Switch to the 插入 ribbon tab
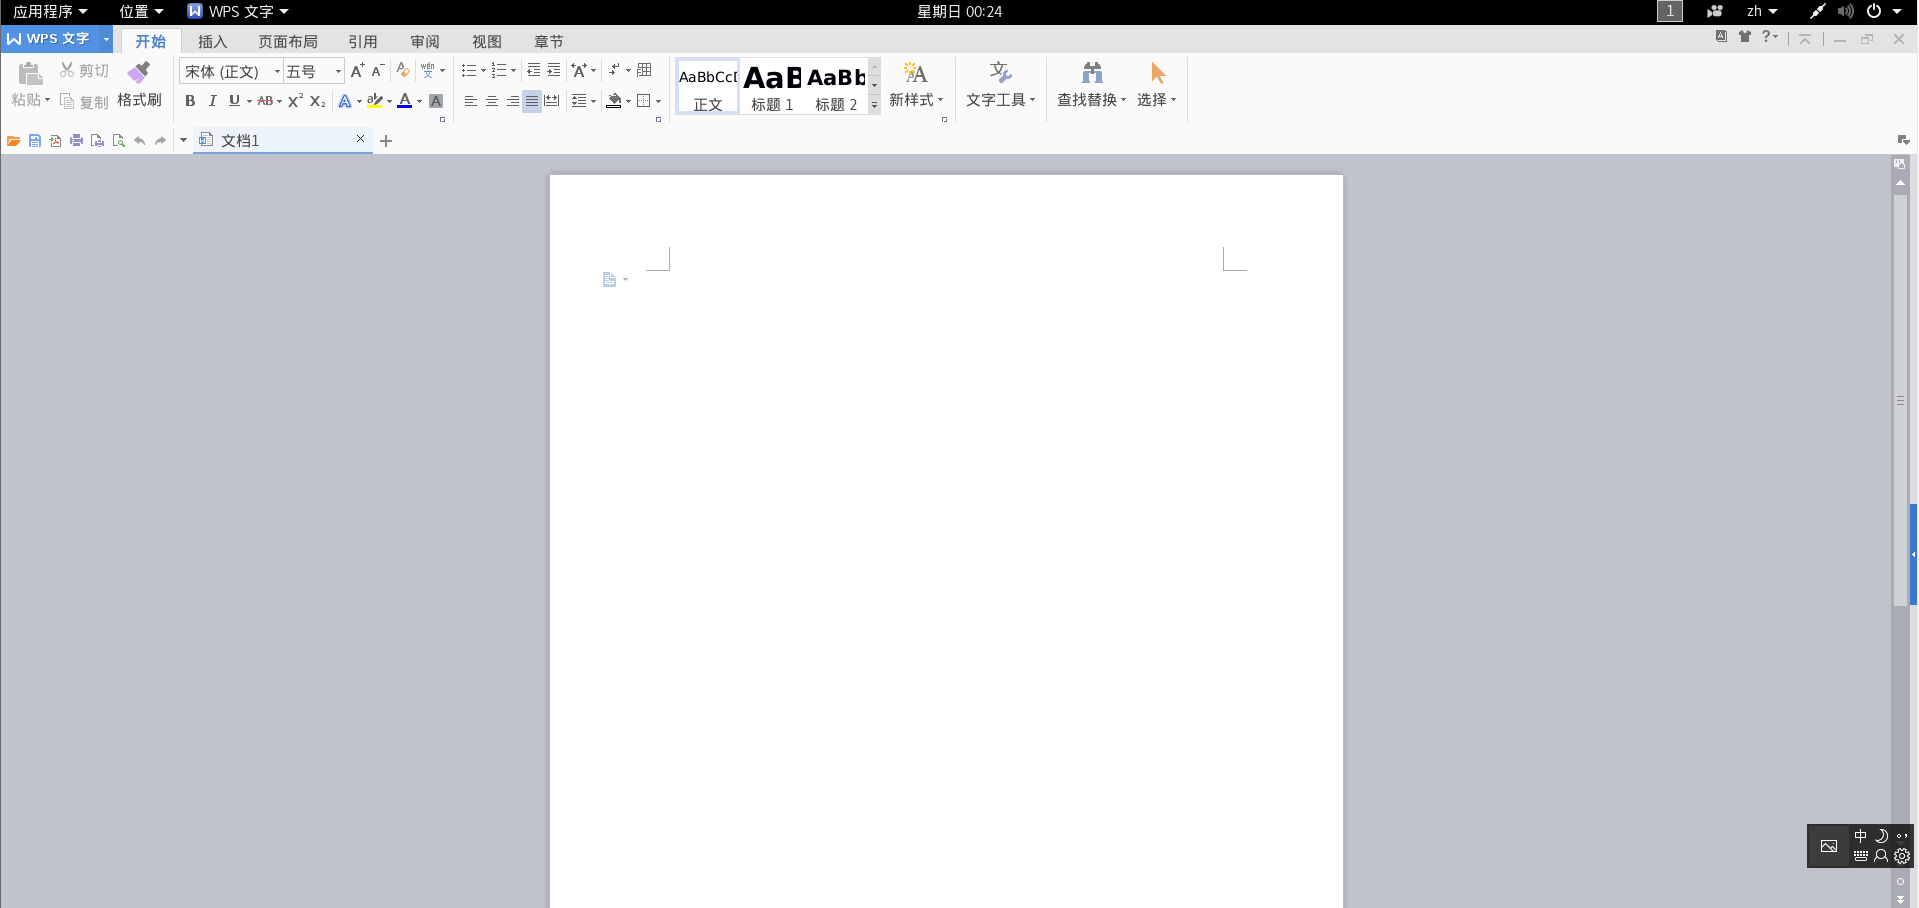 pos(212,41)
